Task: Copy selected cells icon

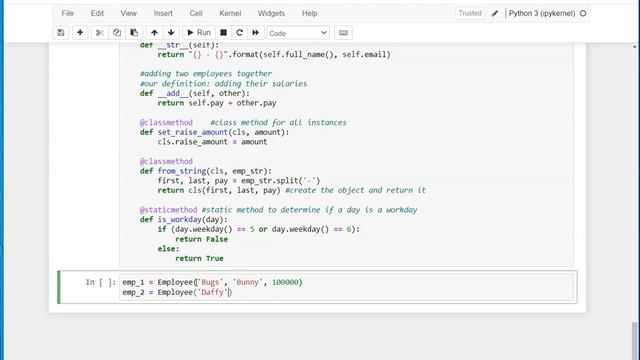Action: [117, 33]
